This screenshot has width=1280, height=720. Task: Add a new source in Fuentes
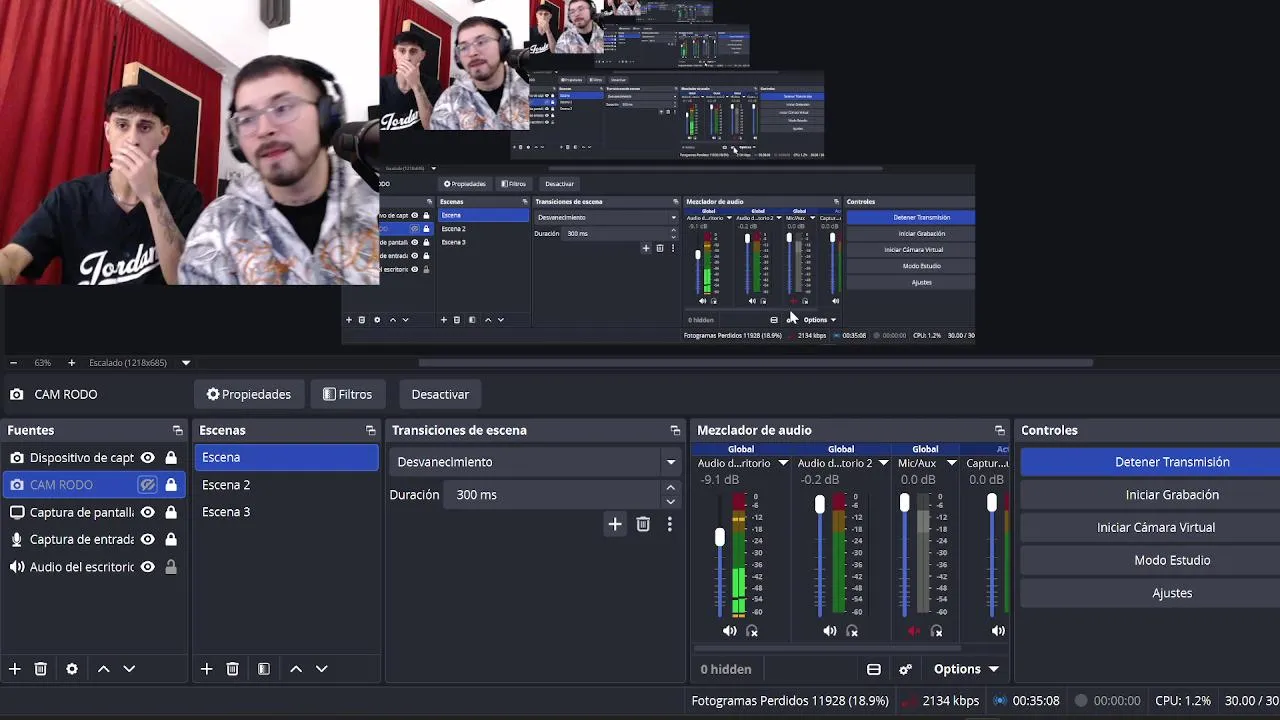[x=15, y=669]
